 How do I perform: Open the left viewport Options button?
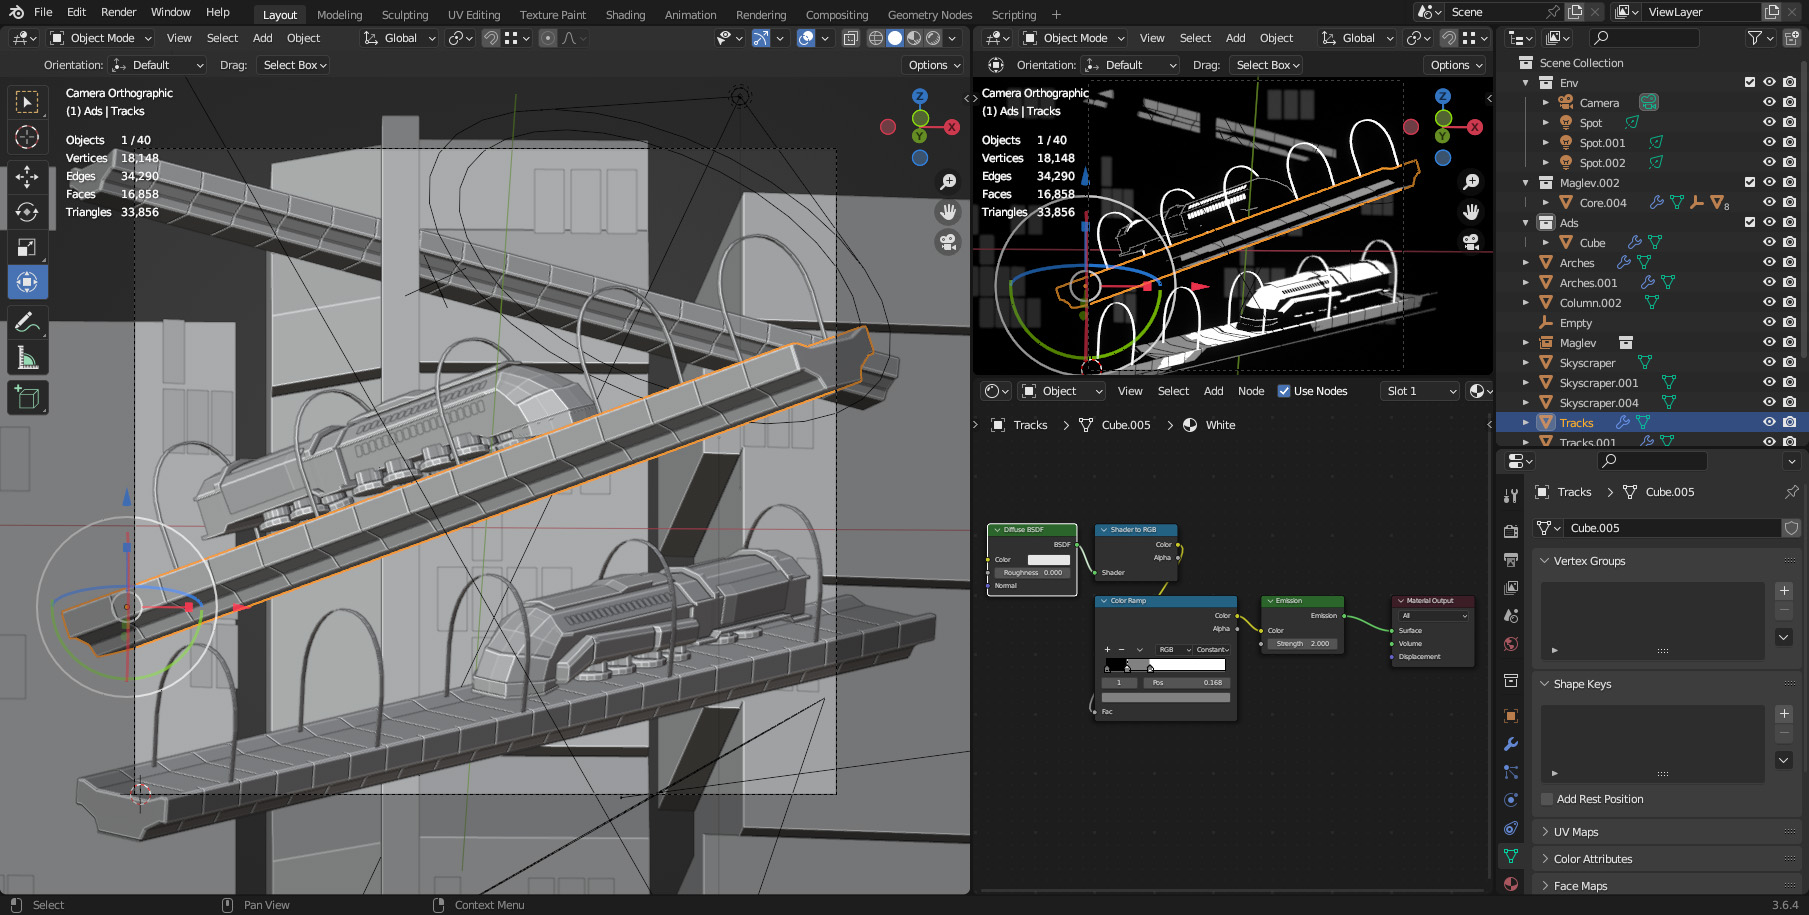pyautogui.click(x=934, y=65)
